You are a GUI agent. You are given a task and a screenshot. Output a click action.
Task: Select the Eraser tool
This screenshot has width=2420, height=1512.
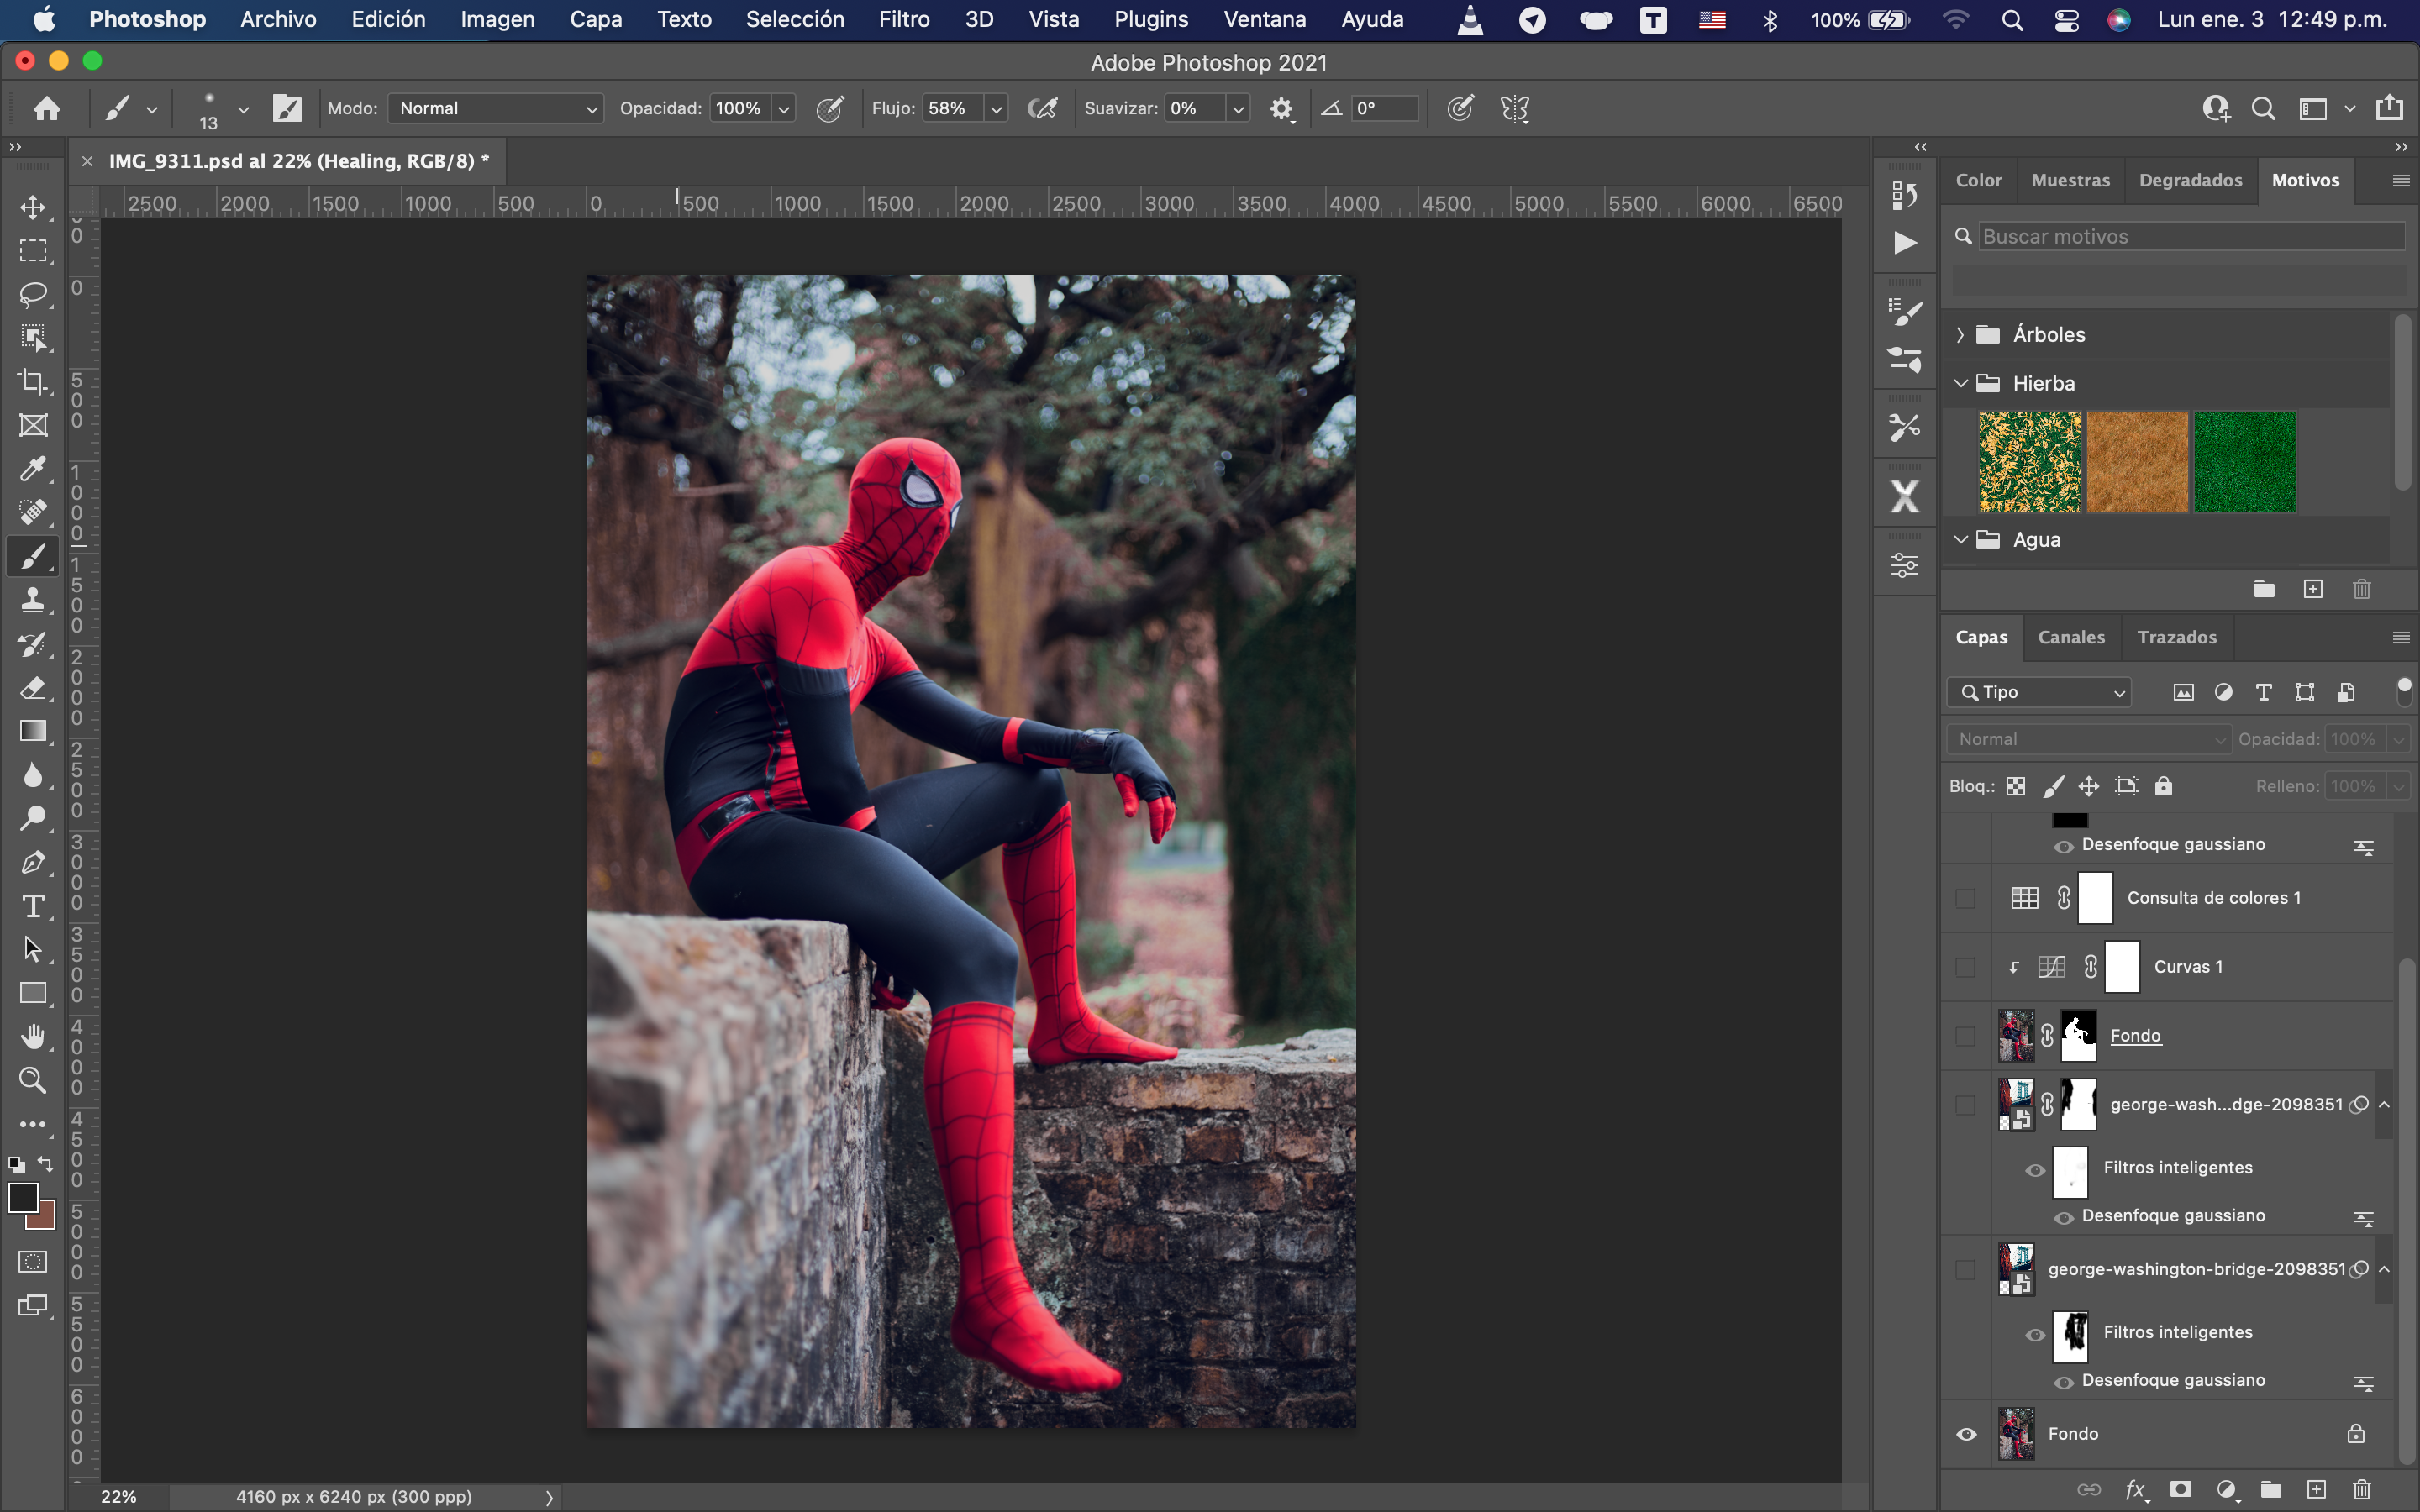point(33,688)
